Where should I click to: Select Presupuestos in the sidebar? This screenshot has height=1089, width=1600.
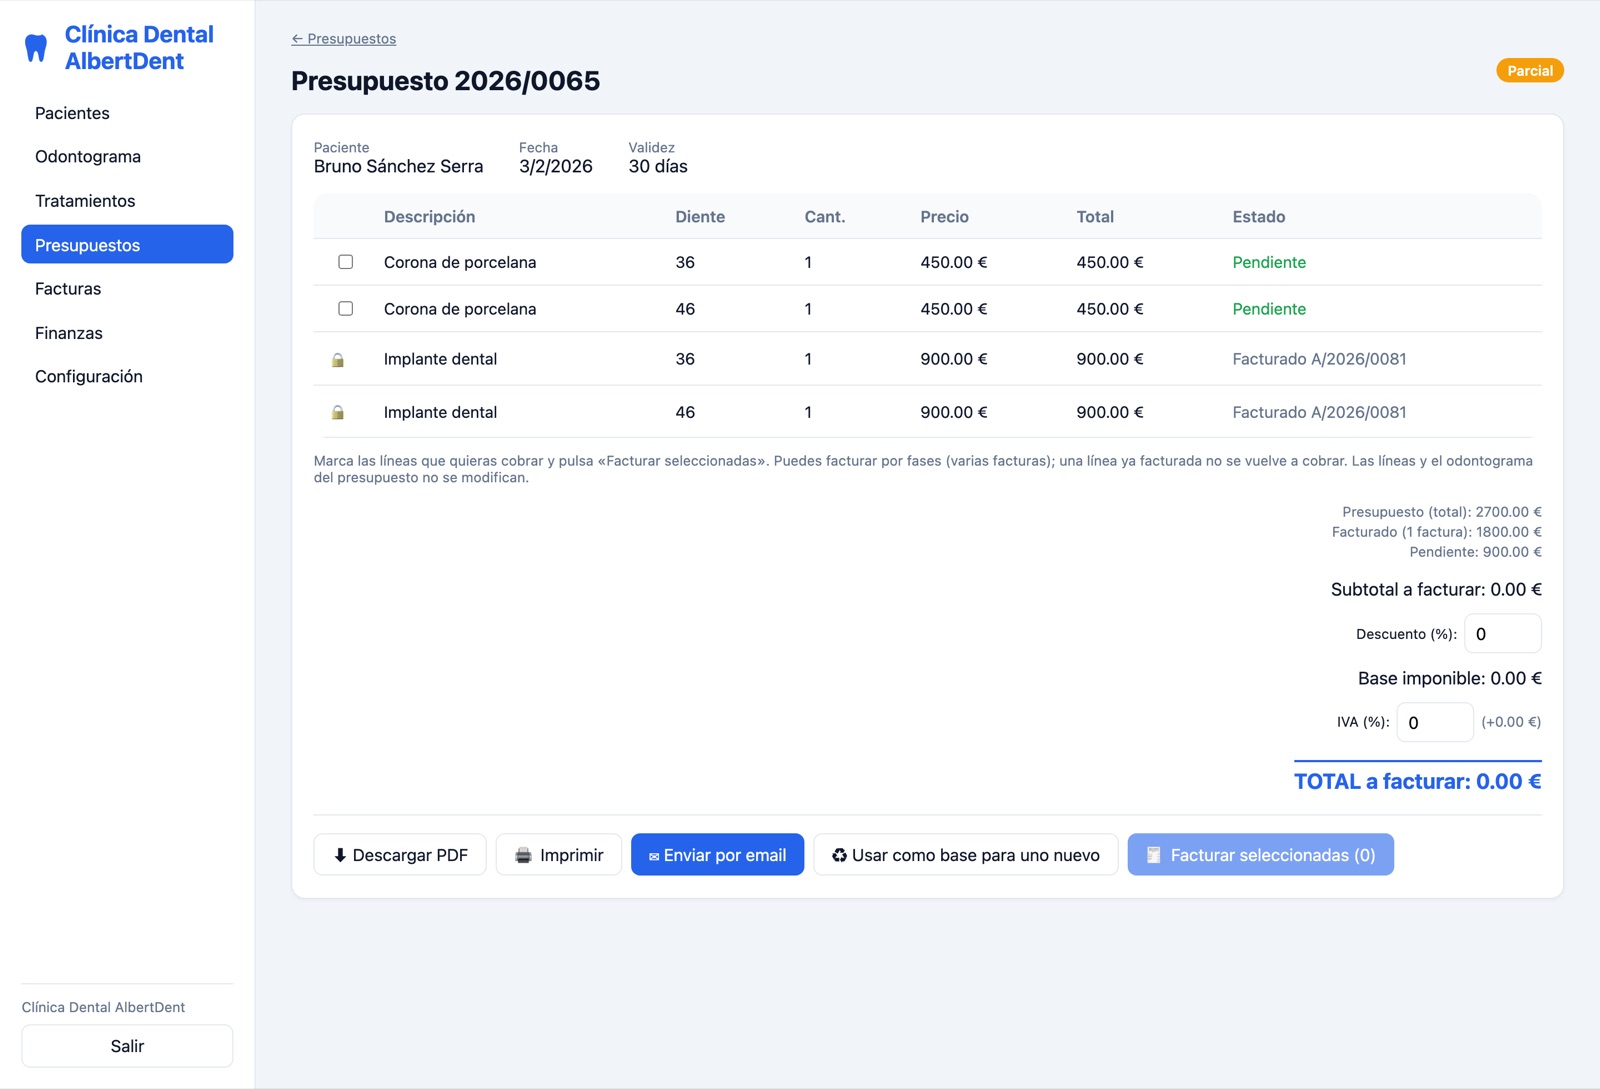tap(127, 245)
